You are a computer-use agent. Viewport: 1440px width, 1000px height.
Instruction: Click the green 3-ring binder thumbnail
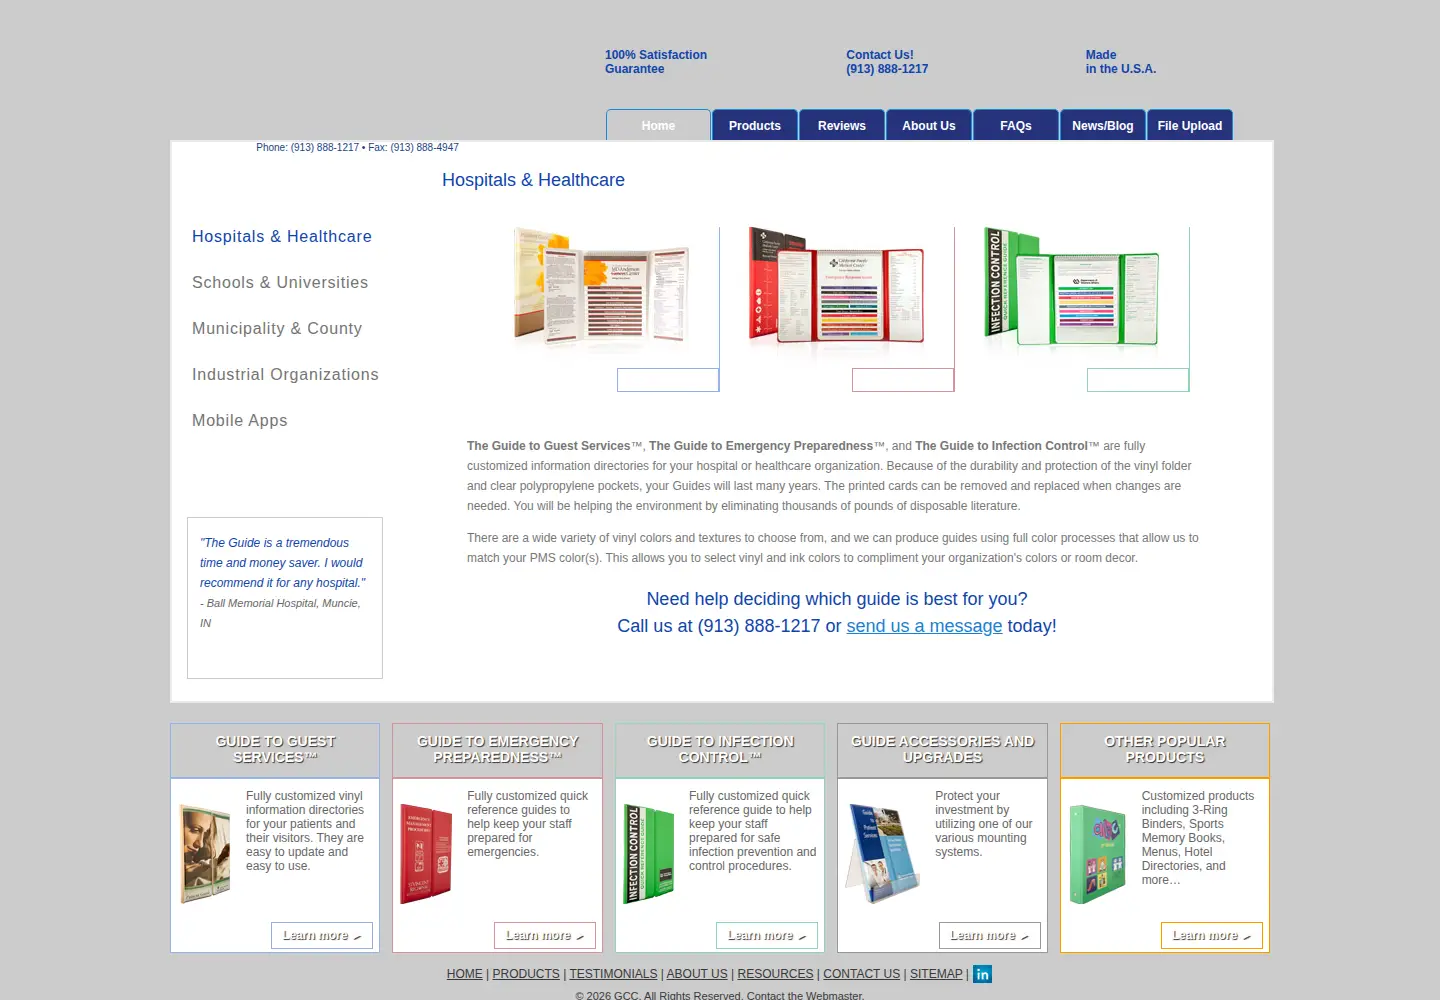(1098, 854)
